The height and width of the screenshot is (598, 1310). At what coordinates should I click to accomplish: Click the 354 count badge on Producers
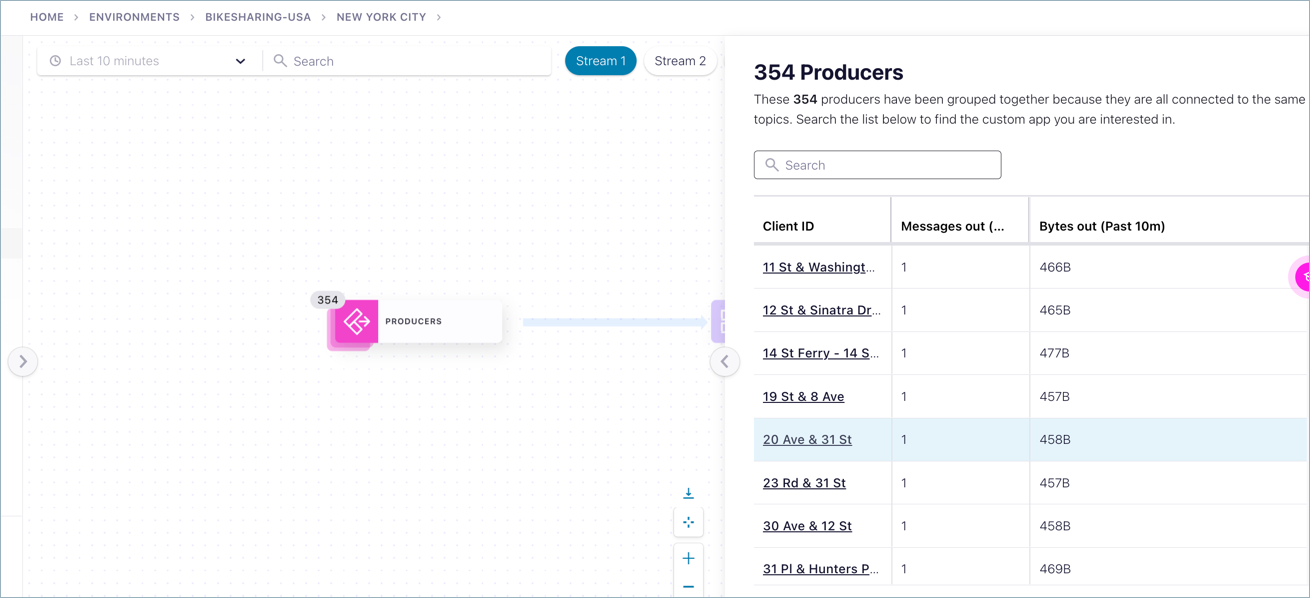pyautogui.click(x=327, y=300)
